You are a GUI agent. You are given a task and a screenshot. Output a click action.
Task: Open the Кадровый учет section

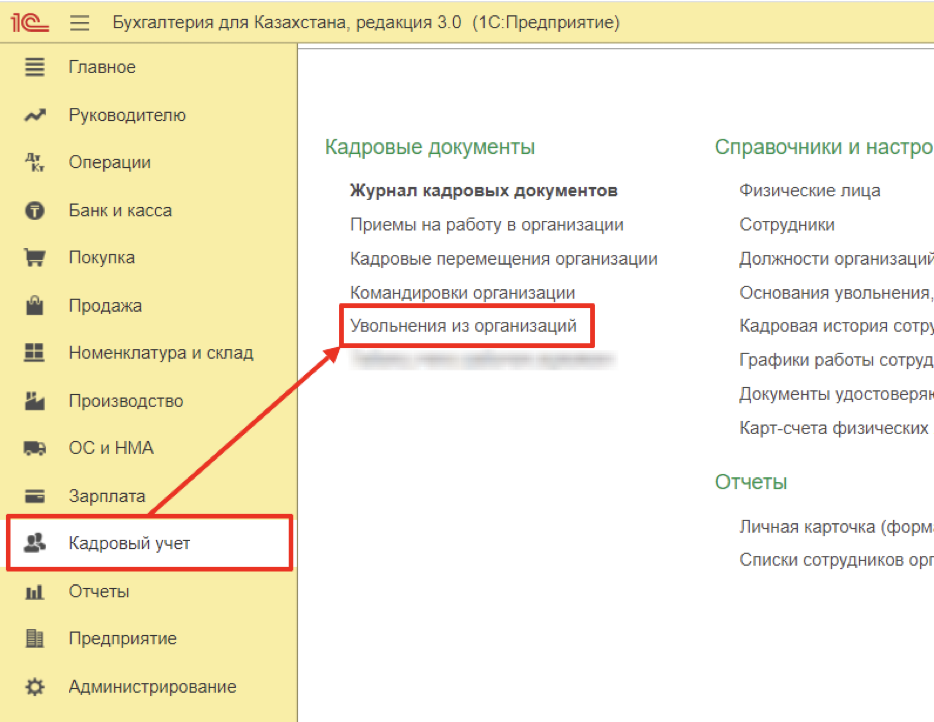pos(129,543)
